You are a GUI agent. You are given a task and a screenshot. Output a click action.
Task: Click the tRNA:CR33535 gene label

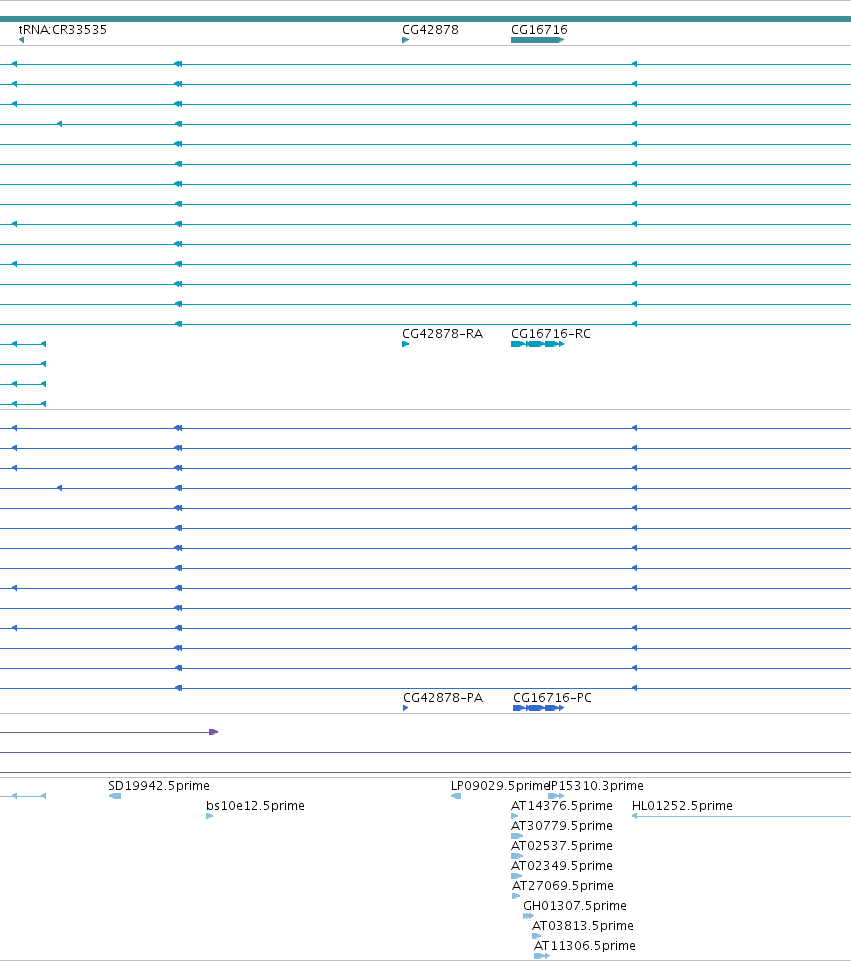[x=62, y=29]
